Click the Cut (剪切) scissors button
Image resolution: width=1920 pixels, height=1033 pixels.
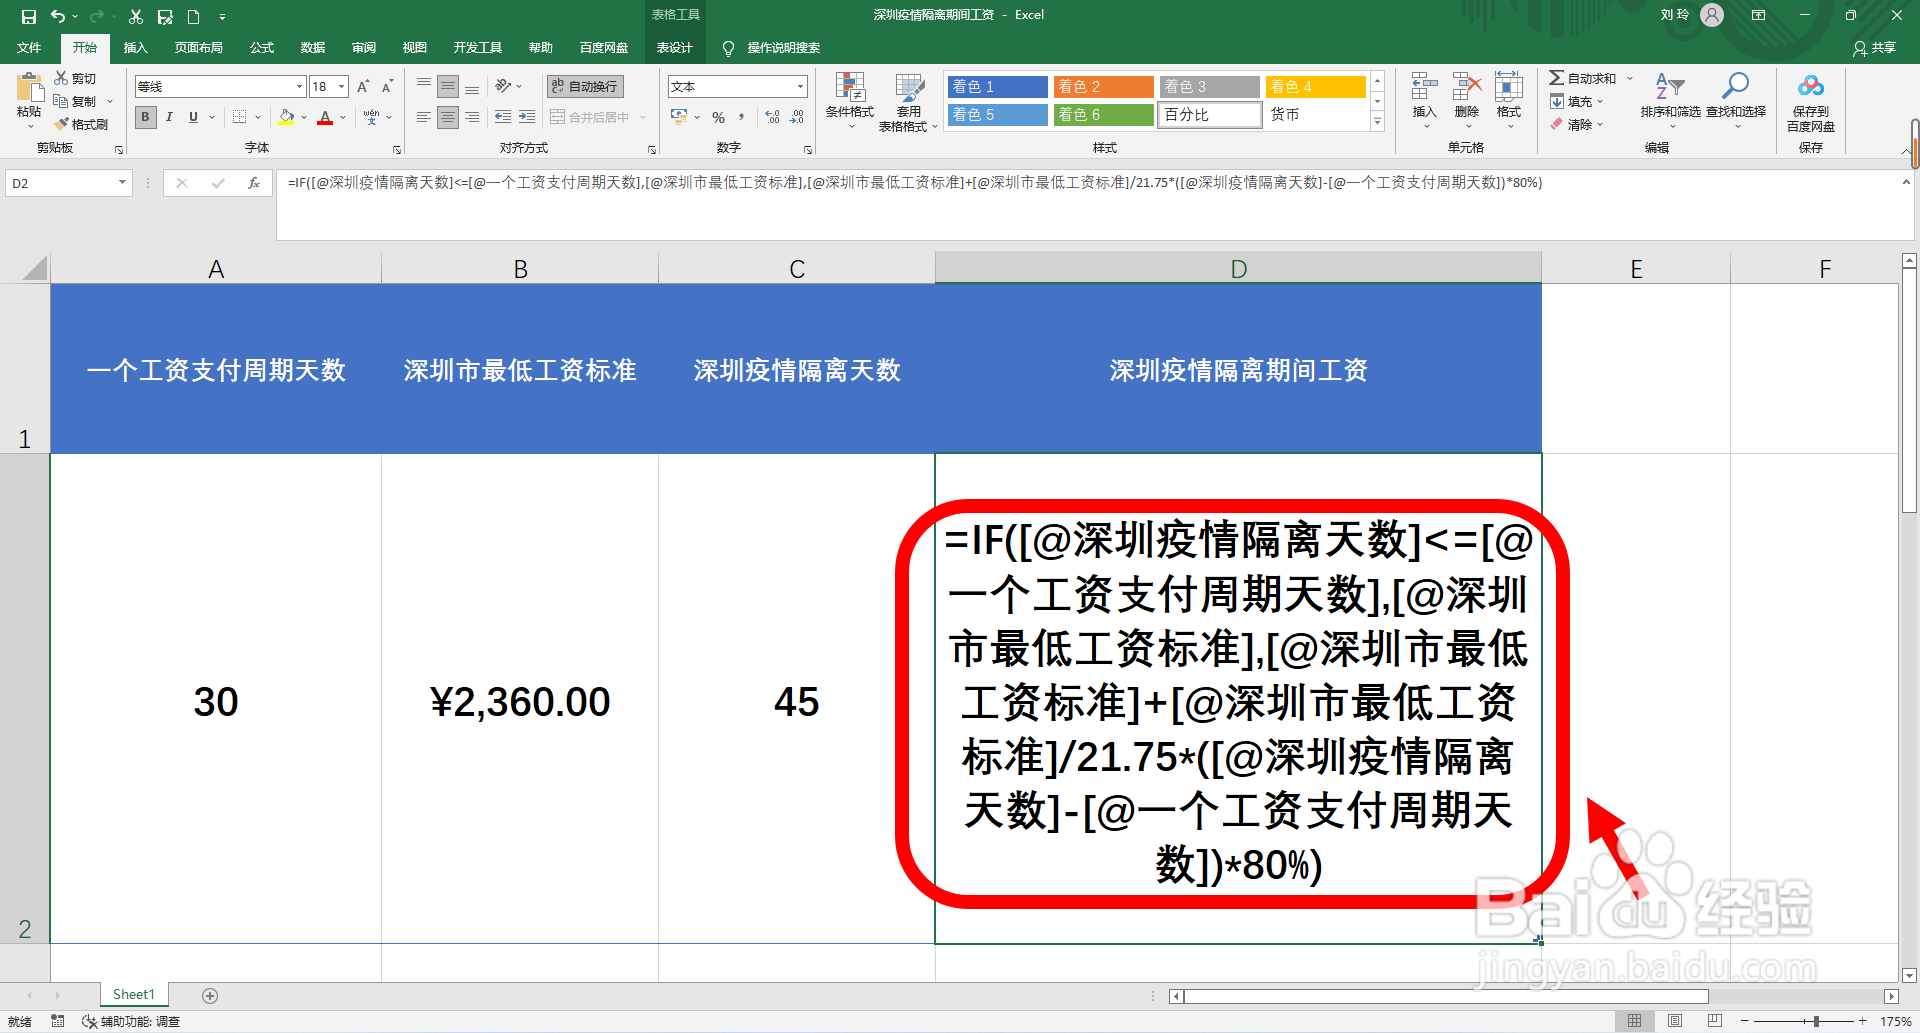(x=75, y=78)
